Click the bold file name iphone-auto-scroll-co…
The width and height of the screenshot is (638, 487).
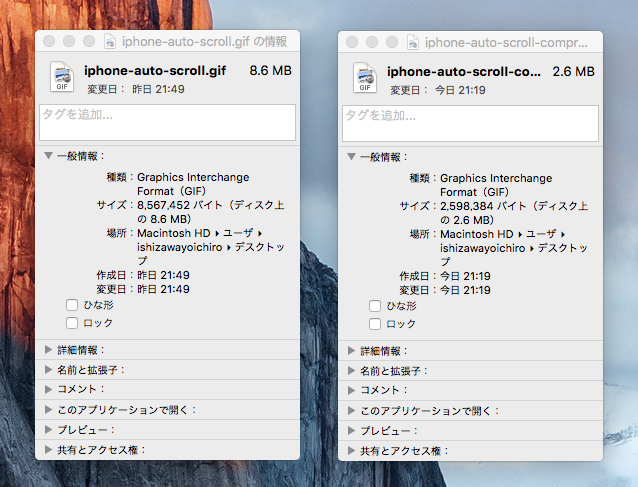tap(464, 72)
